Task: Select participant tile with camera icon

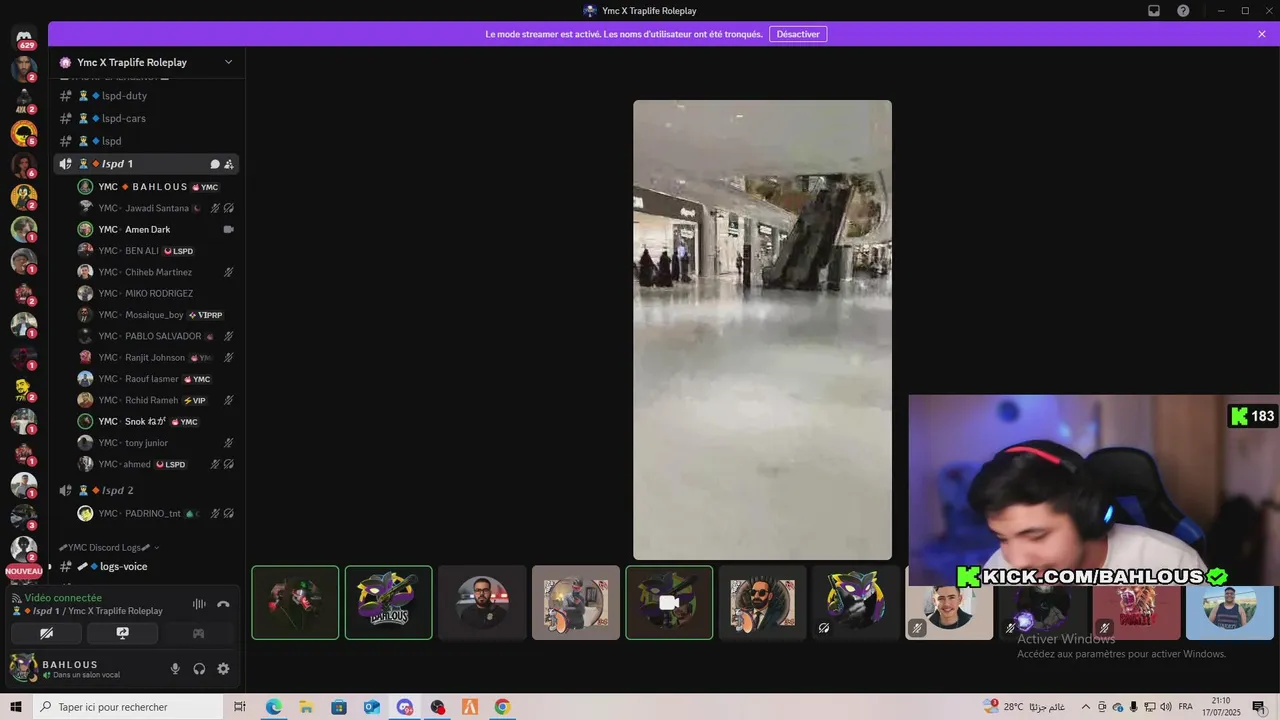Action: (669, 602)
